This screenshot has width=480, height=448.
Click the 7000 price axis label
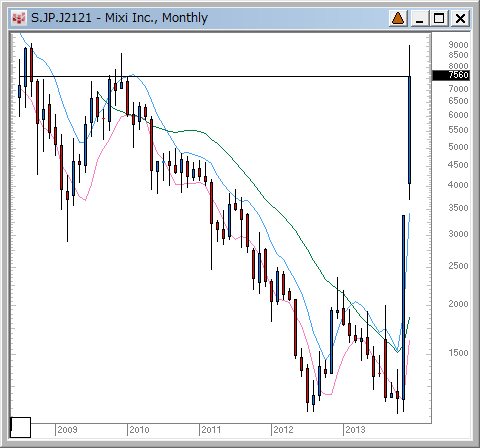tap(458, 89)
